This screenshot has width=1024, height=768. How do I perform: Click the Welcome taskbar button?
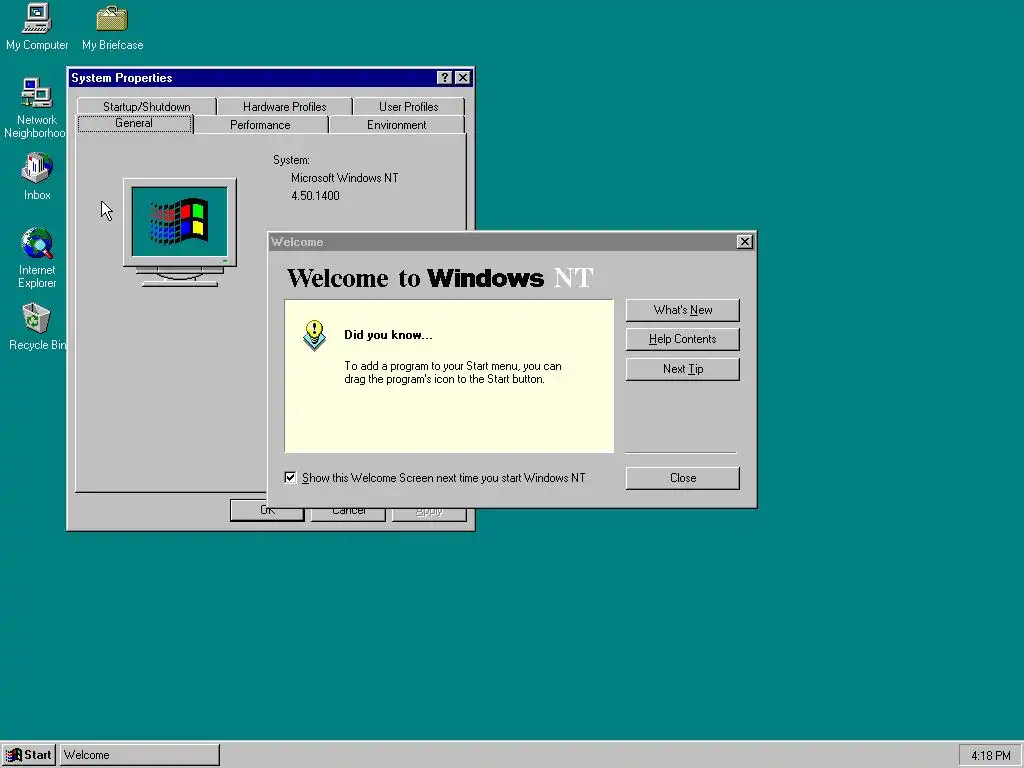tap(140, 755)
